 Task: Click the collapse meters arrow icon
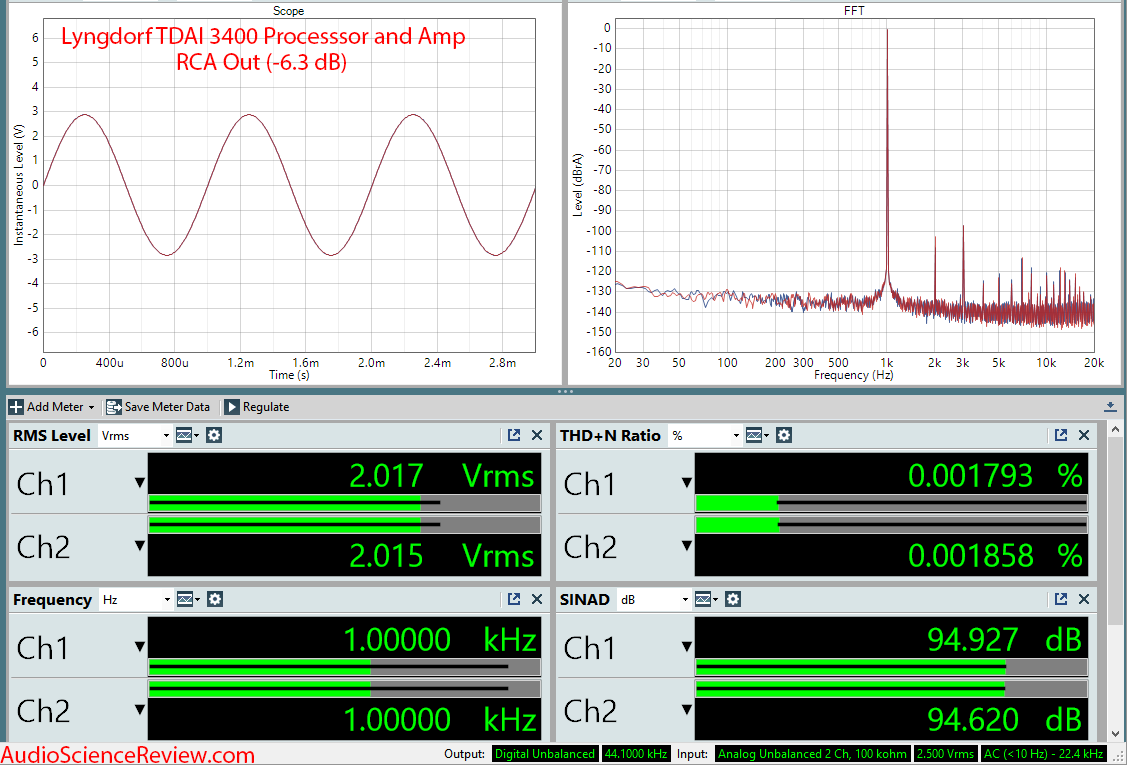(1110, 407)
